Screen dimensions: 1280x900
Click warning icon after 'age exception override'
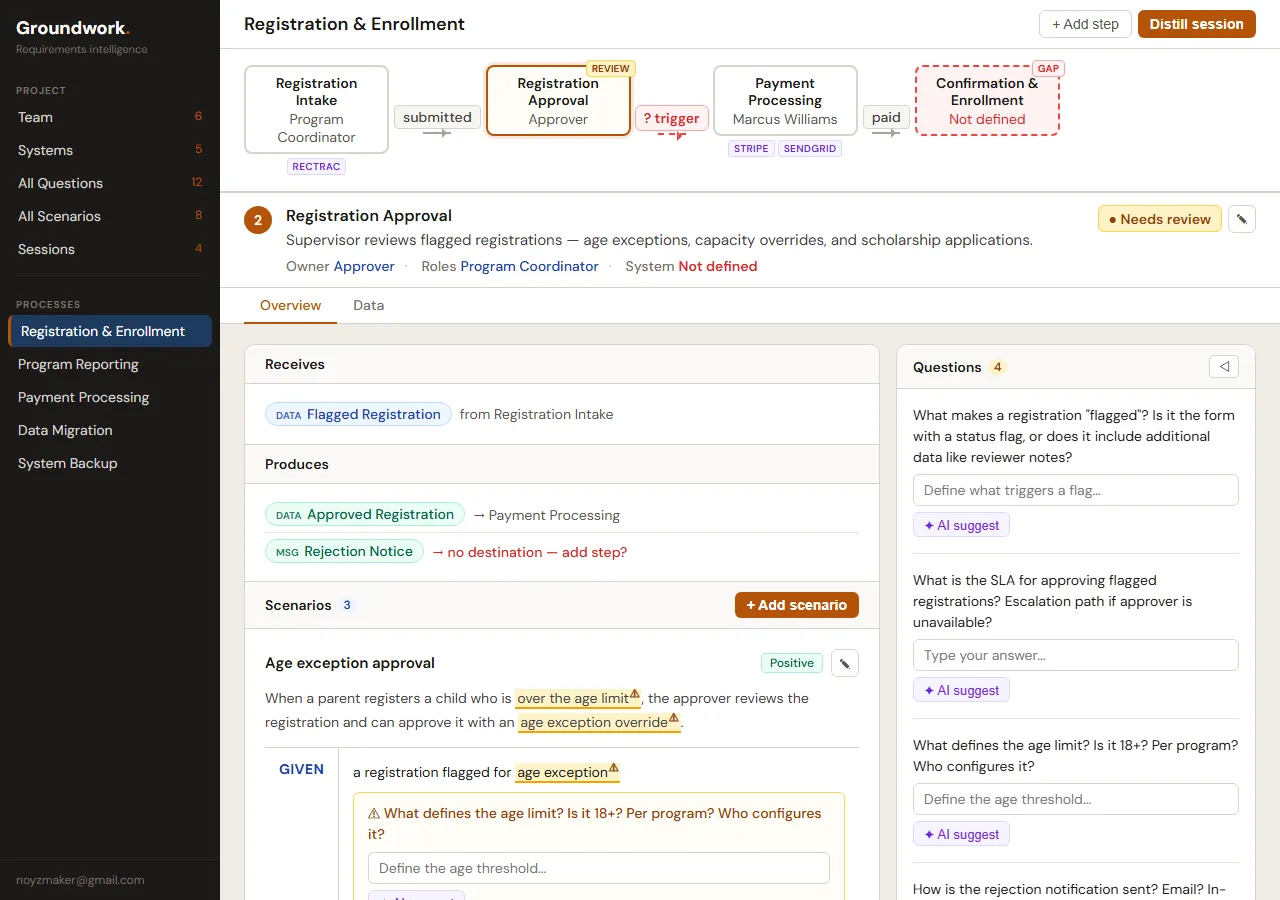click(x=674, y=719)
